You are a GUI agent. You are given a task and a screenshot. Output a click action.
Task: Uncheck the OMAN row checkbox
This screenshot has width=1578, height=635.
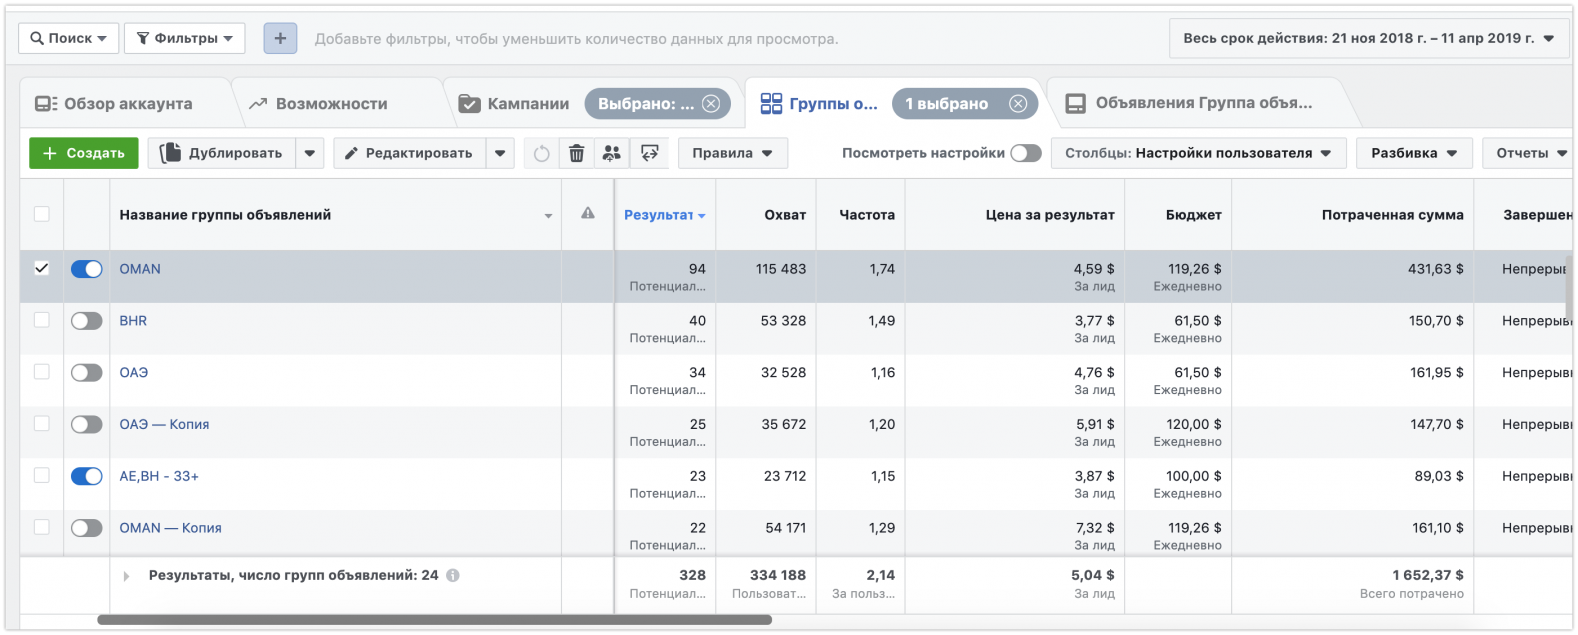pos(41,268)
